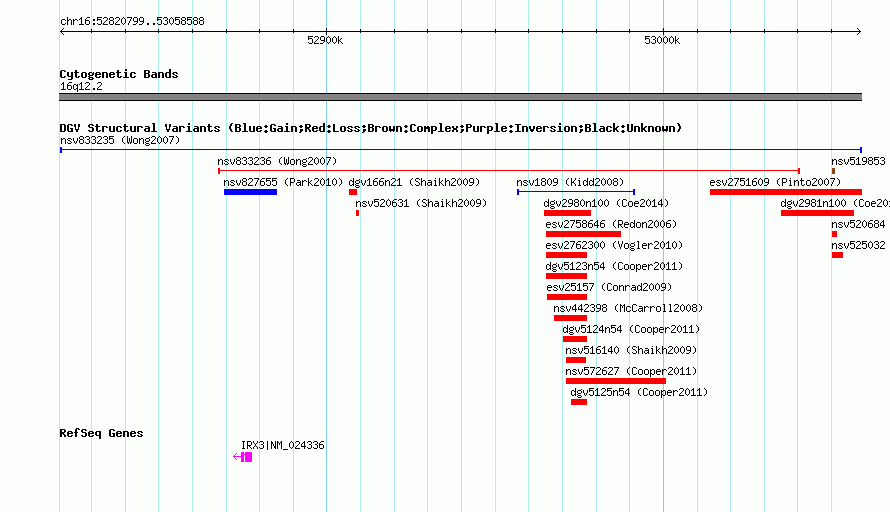Viewport: 890px width, 512px height.
Task: Open the nsv520684 variant label
Action: click(x=858, y=224)
